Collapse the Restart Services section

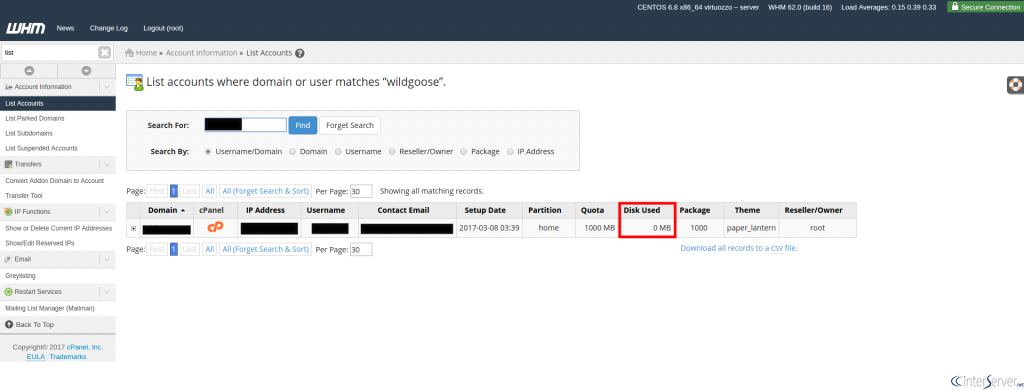(x=107, y=292)
